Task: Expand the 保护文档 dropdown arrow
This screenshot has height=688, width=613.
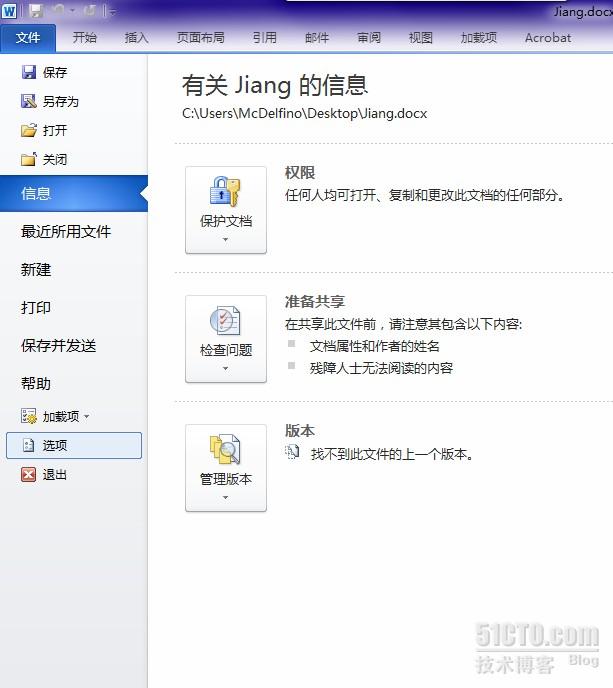Action: pos(226,240)
